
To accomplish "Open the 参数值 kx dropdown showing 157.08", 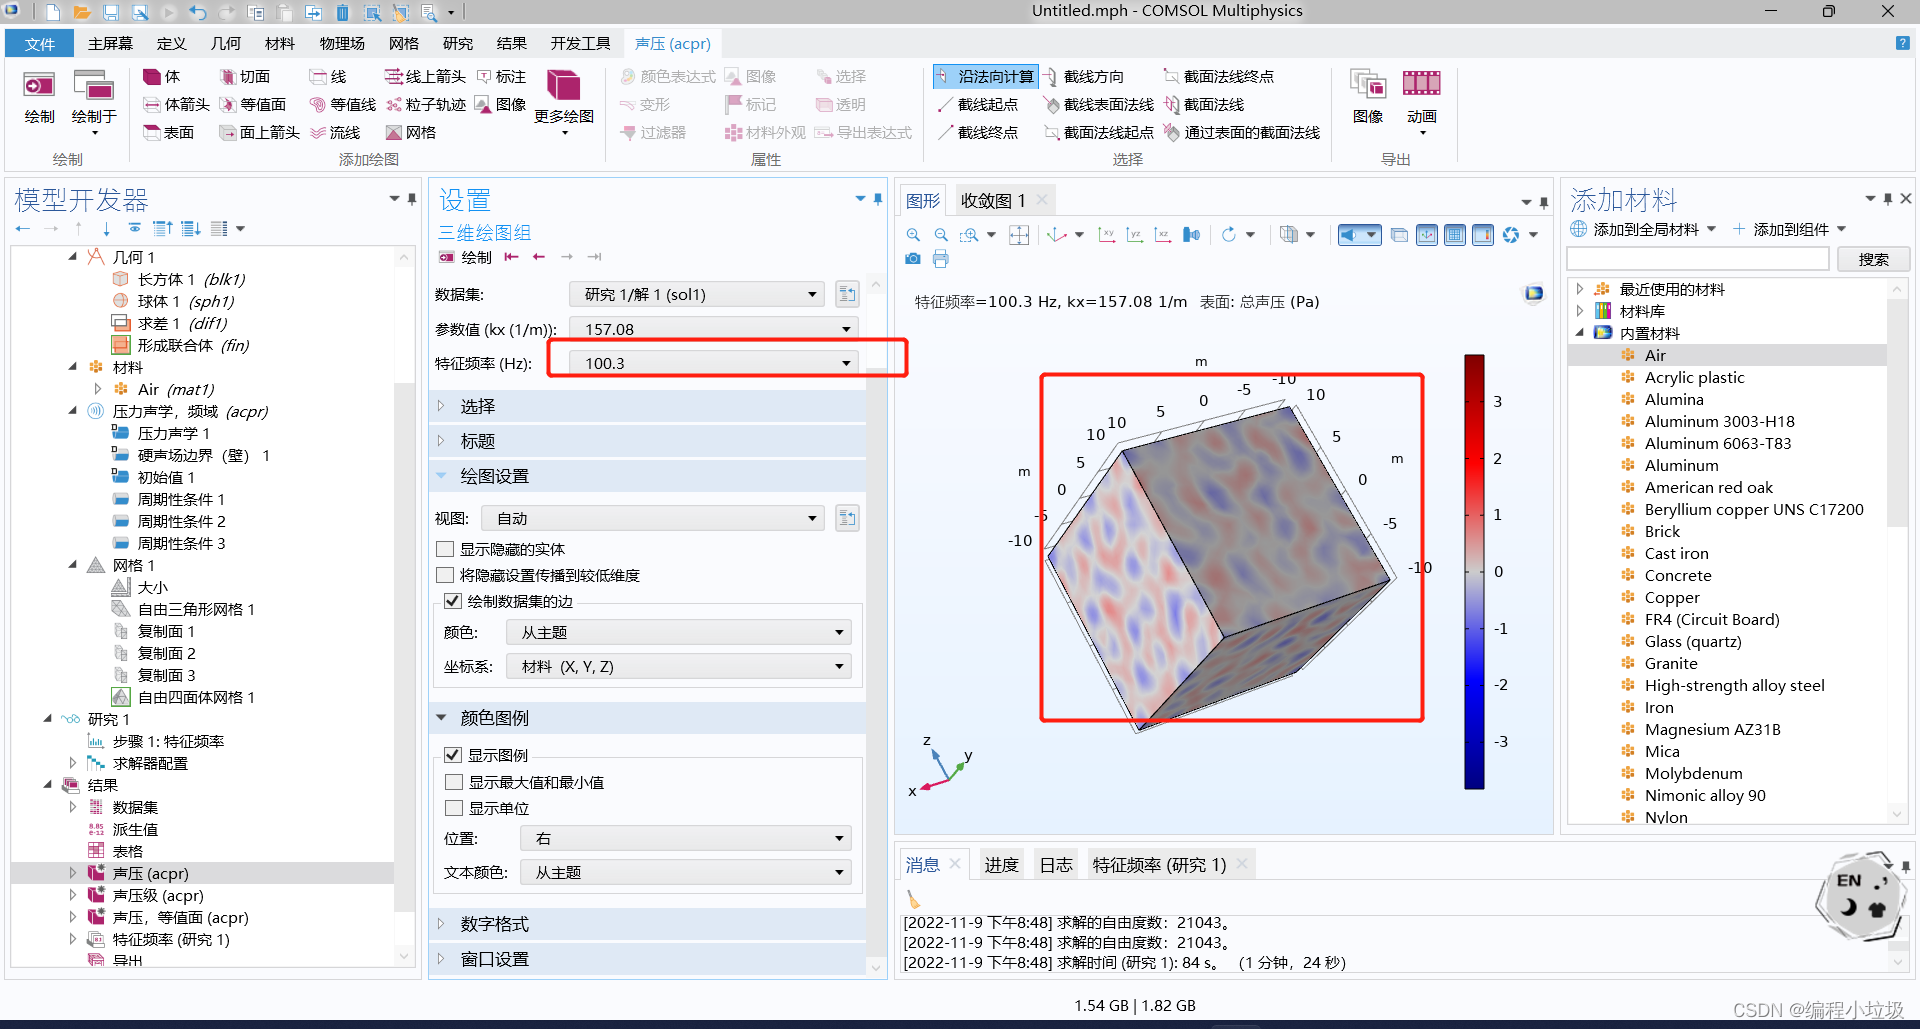I will [x=713, y=329].
